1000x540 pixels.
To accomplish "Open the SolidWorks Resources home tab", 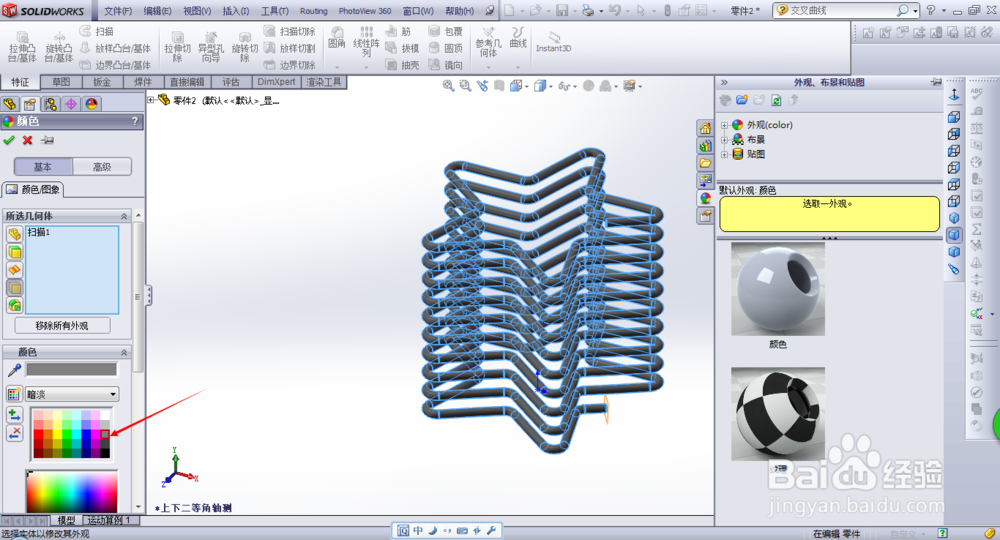I will 705,128.
